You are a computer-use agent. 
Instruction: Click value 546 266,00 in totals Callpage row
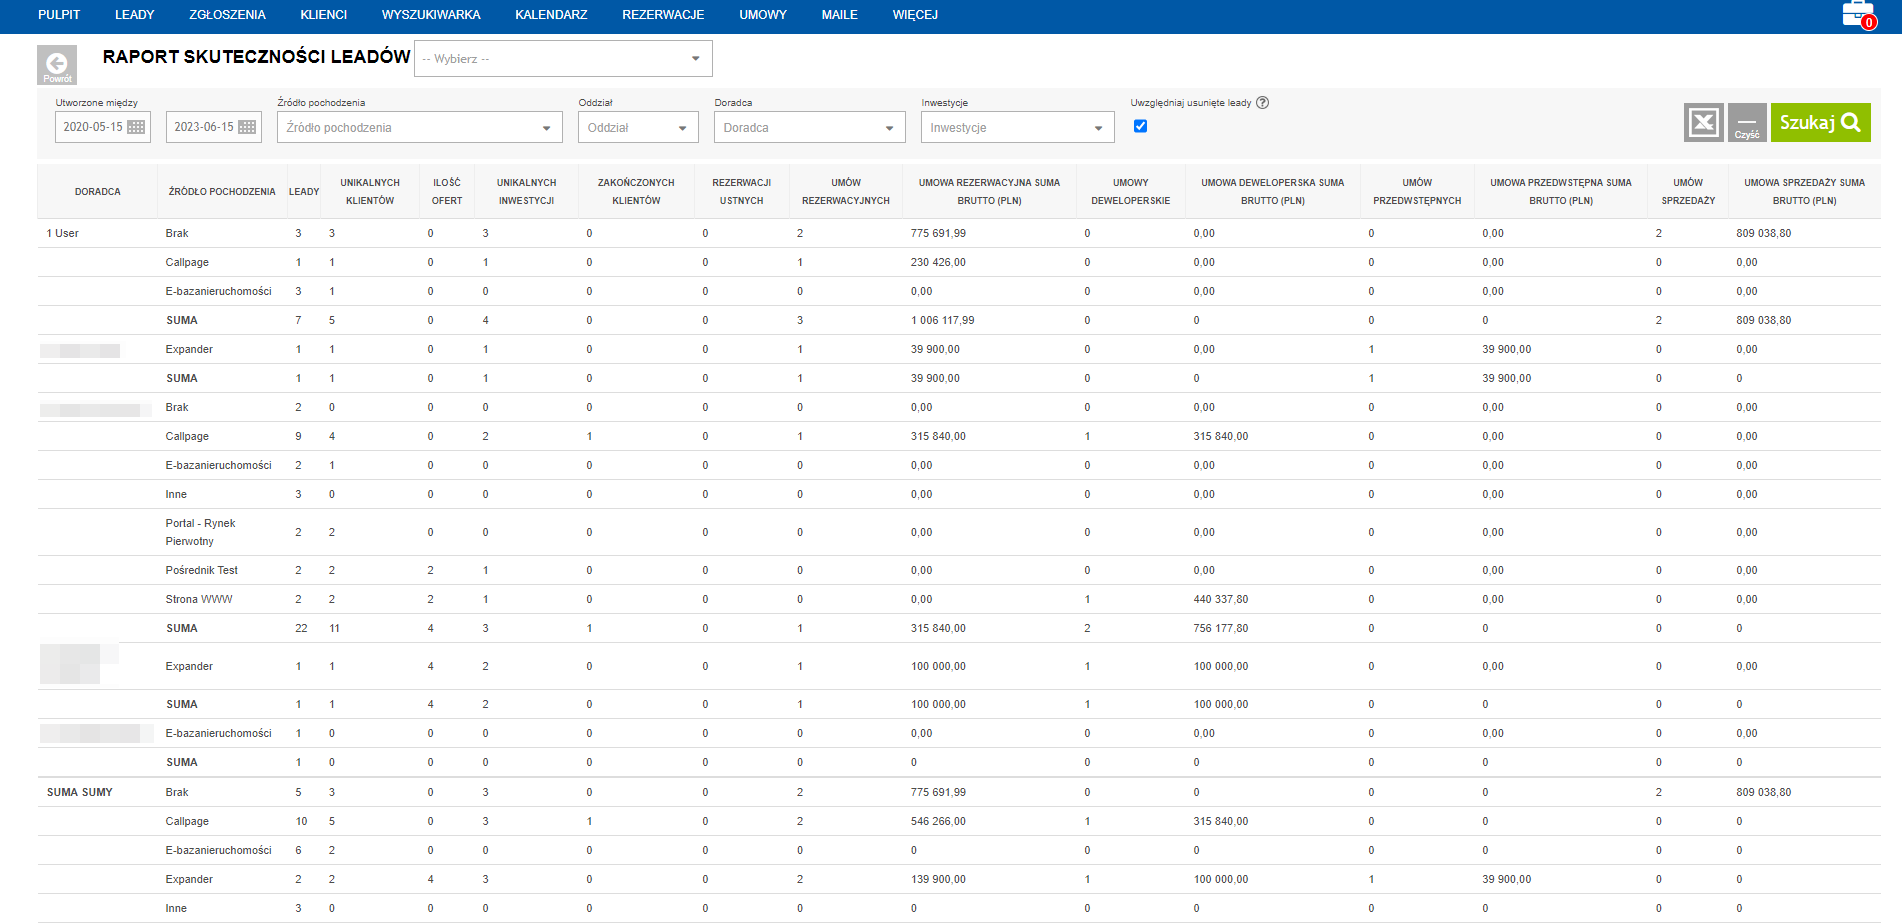click(x=938, y=821)
